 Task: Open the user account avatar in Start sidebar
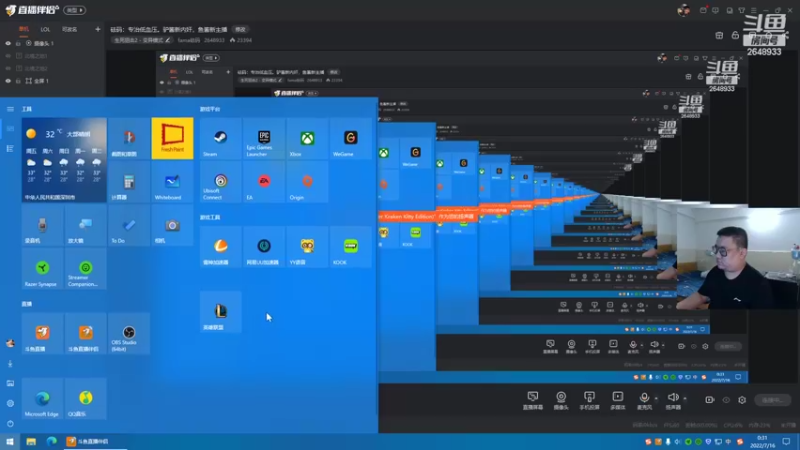[10, 343]
